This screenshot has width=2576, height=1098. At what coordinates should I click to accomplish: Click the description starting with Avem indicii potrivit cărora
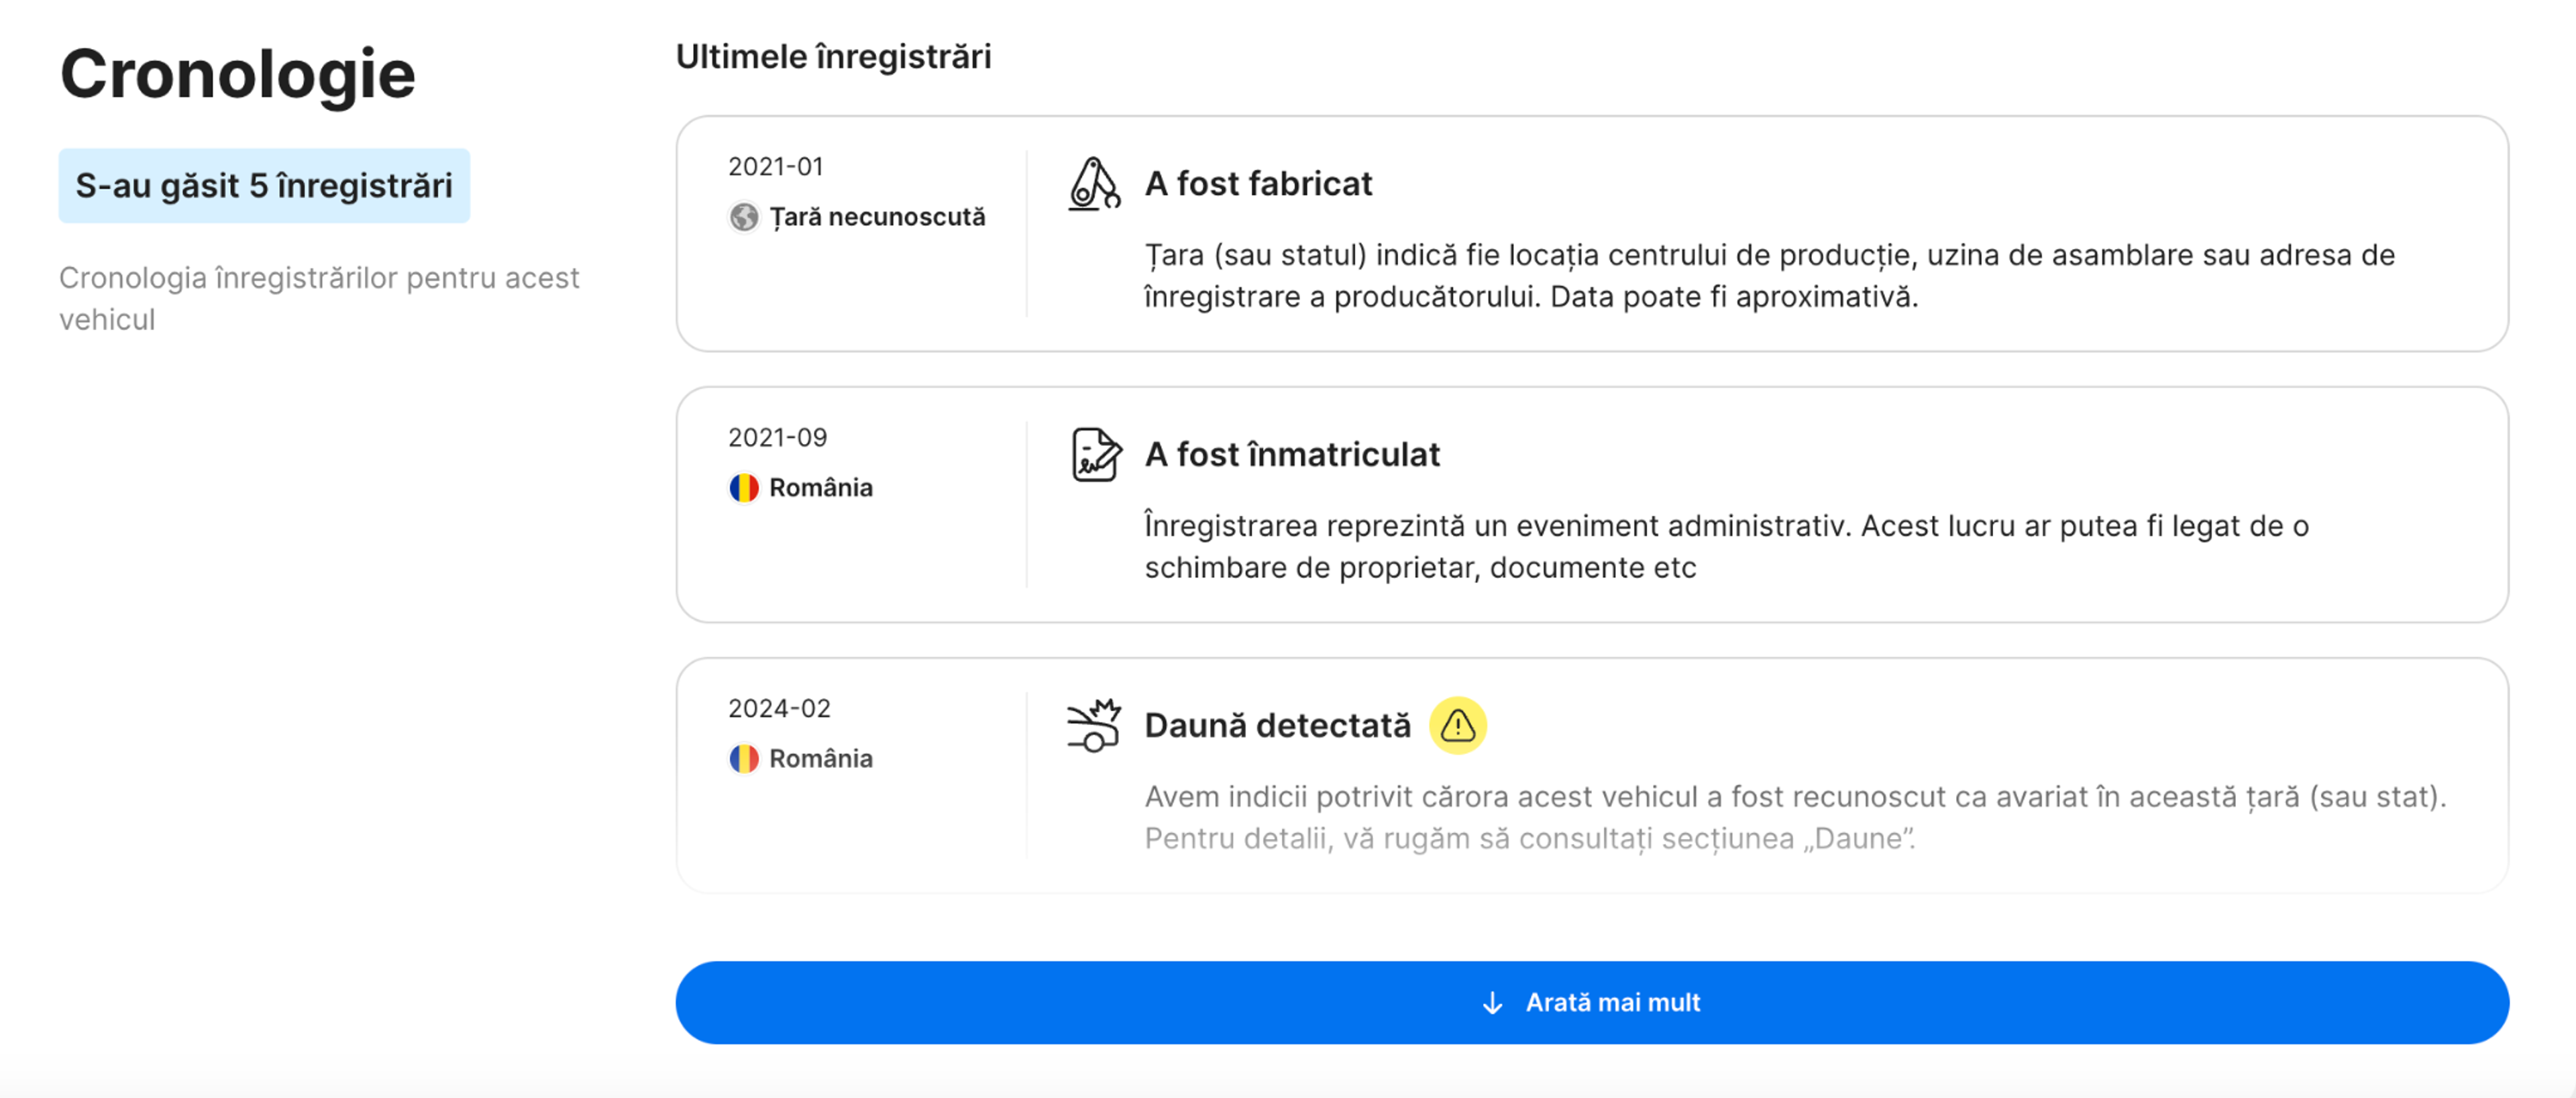[1795, 818]
